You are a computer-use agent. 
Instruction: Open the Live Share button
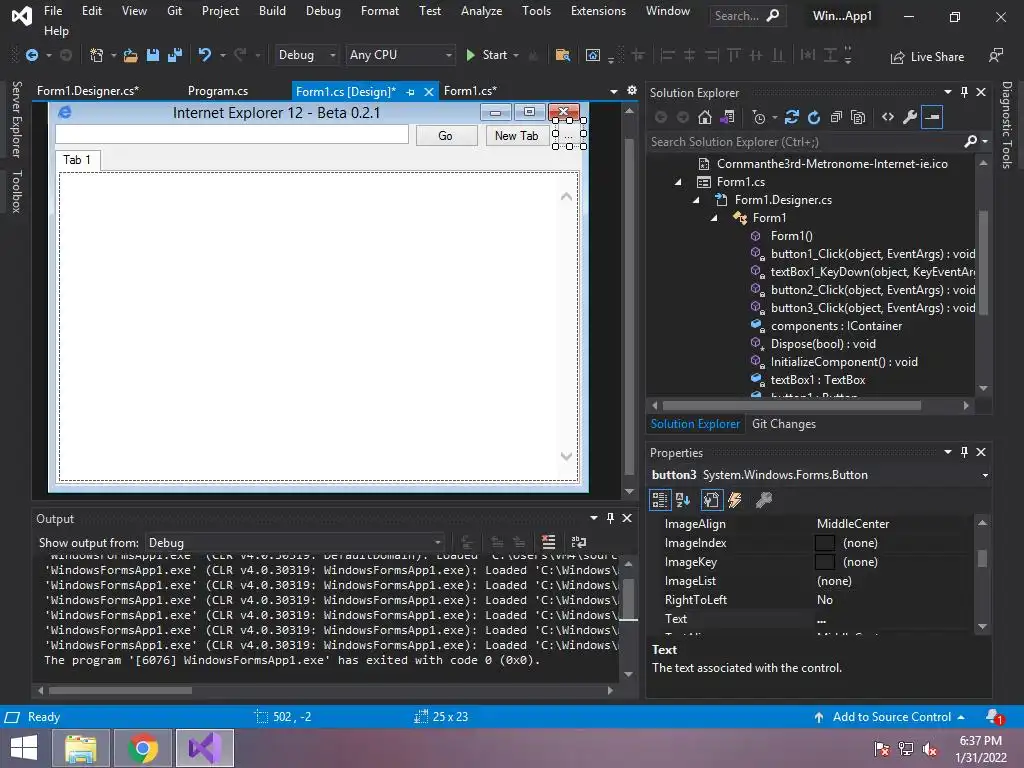pyautogui.click(x=927, y=57)
